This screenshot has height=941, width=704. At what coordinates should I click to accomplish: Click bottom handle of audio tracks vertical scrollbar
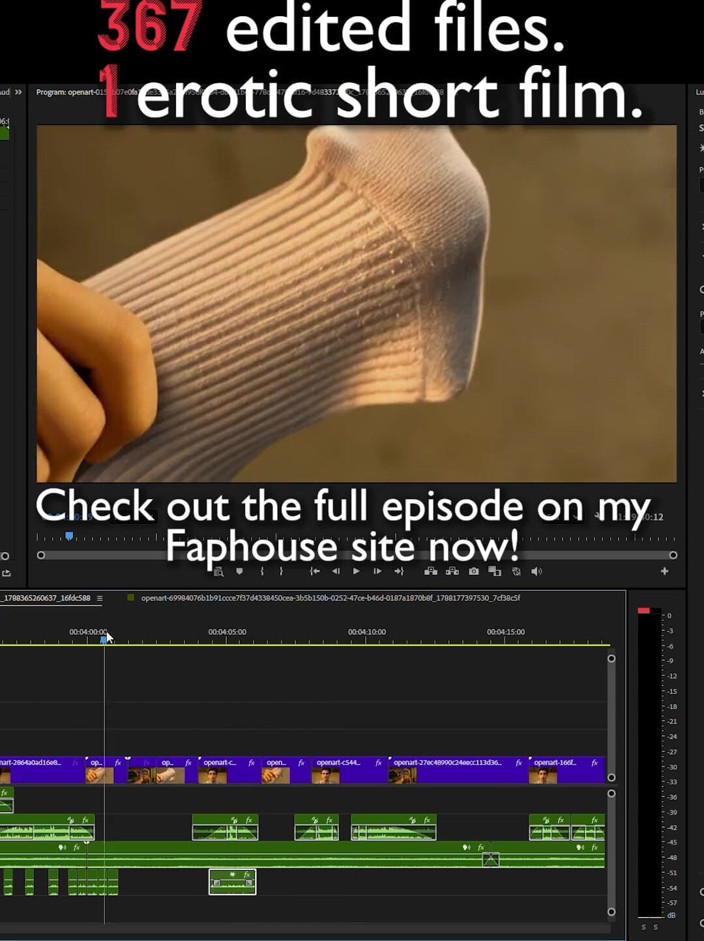pyautogui.click(x=611, y=912)
